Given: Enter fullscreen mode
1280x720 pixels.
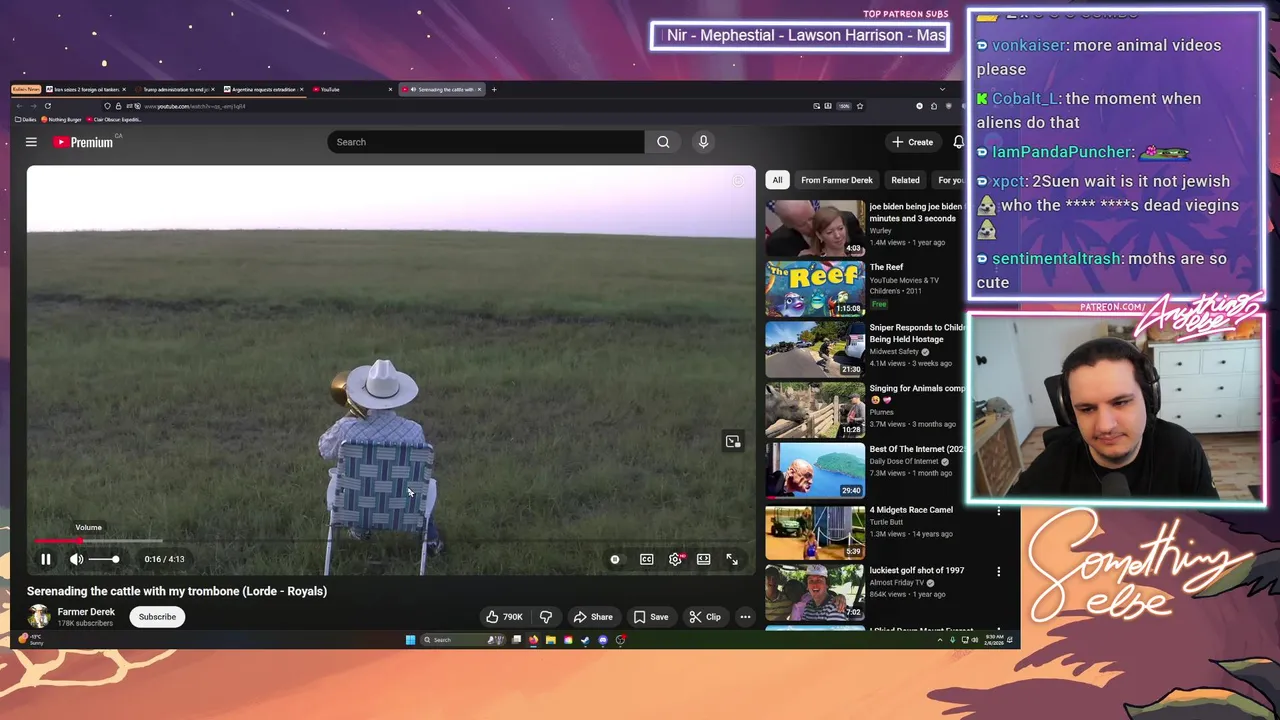Looking at the screenshot, I should point(732,559).
